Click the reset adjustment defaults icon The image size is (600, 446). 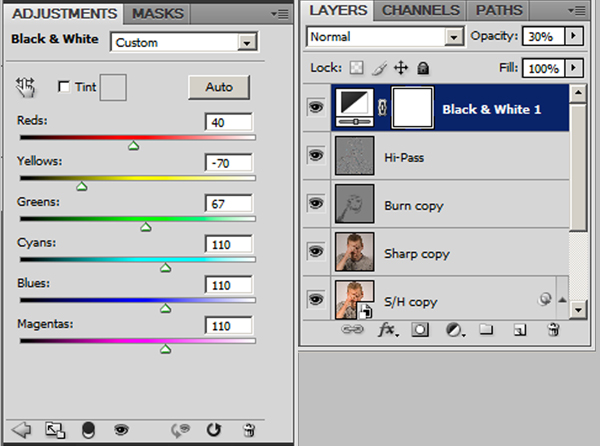tap(213, 430)
